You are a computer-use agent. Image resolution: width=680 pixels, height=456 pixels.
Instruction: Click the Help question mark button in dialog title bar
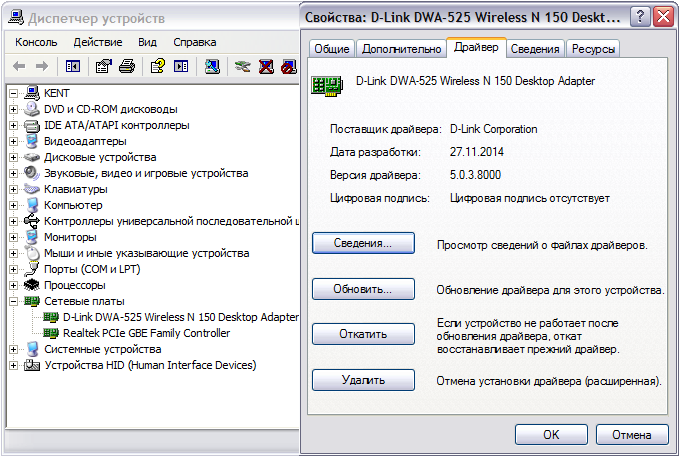tap(639, 17)
